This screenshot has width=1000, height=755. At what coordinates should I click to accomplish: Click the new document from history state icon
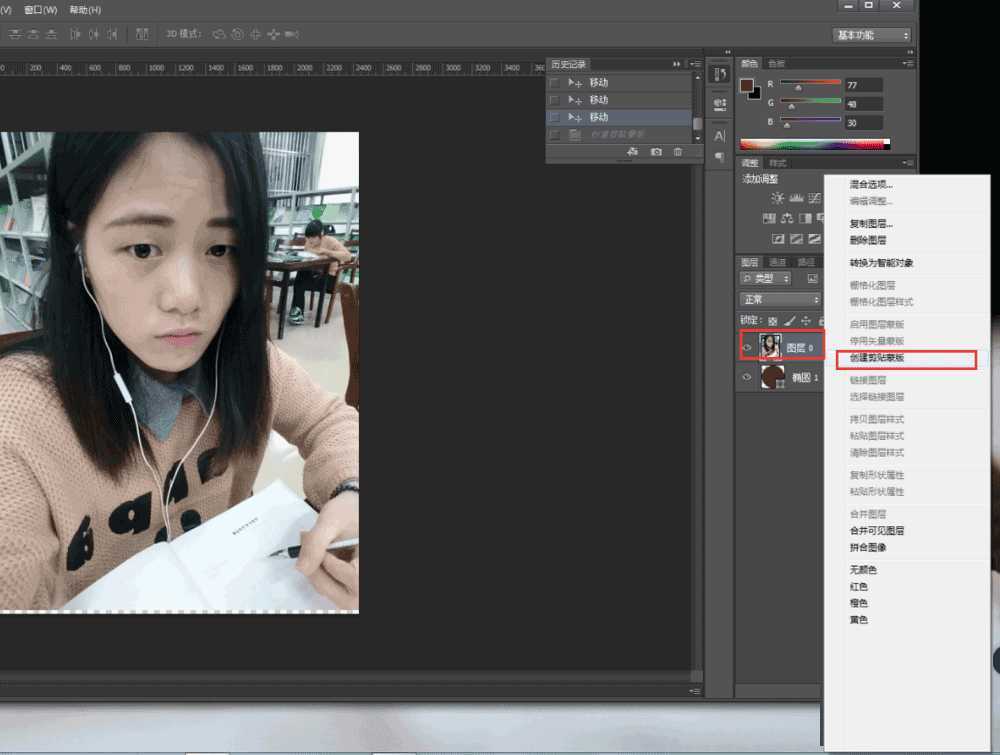(x=634, y=151)
